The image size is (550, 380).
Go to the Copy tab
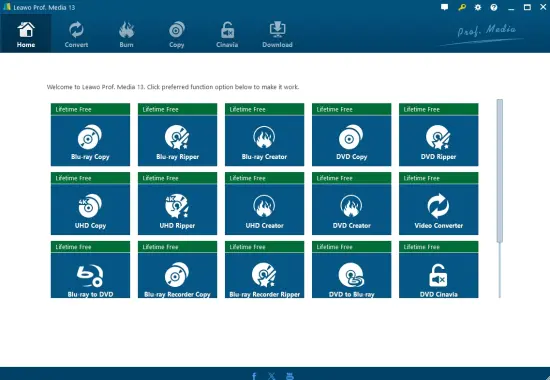point(176,34)
